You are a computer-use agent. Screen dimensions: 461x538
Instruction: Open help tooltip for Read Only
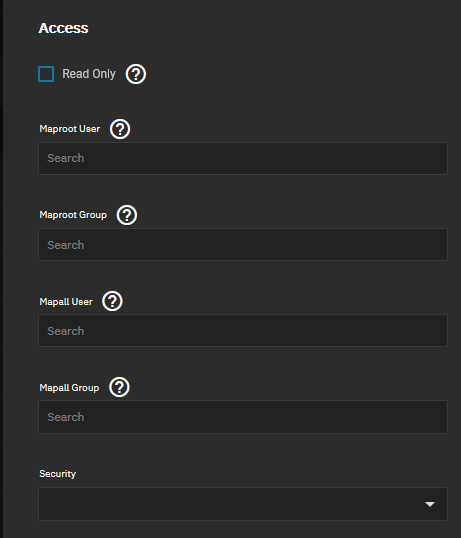click(x=136, y=74)
